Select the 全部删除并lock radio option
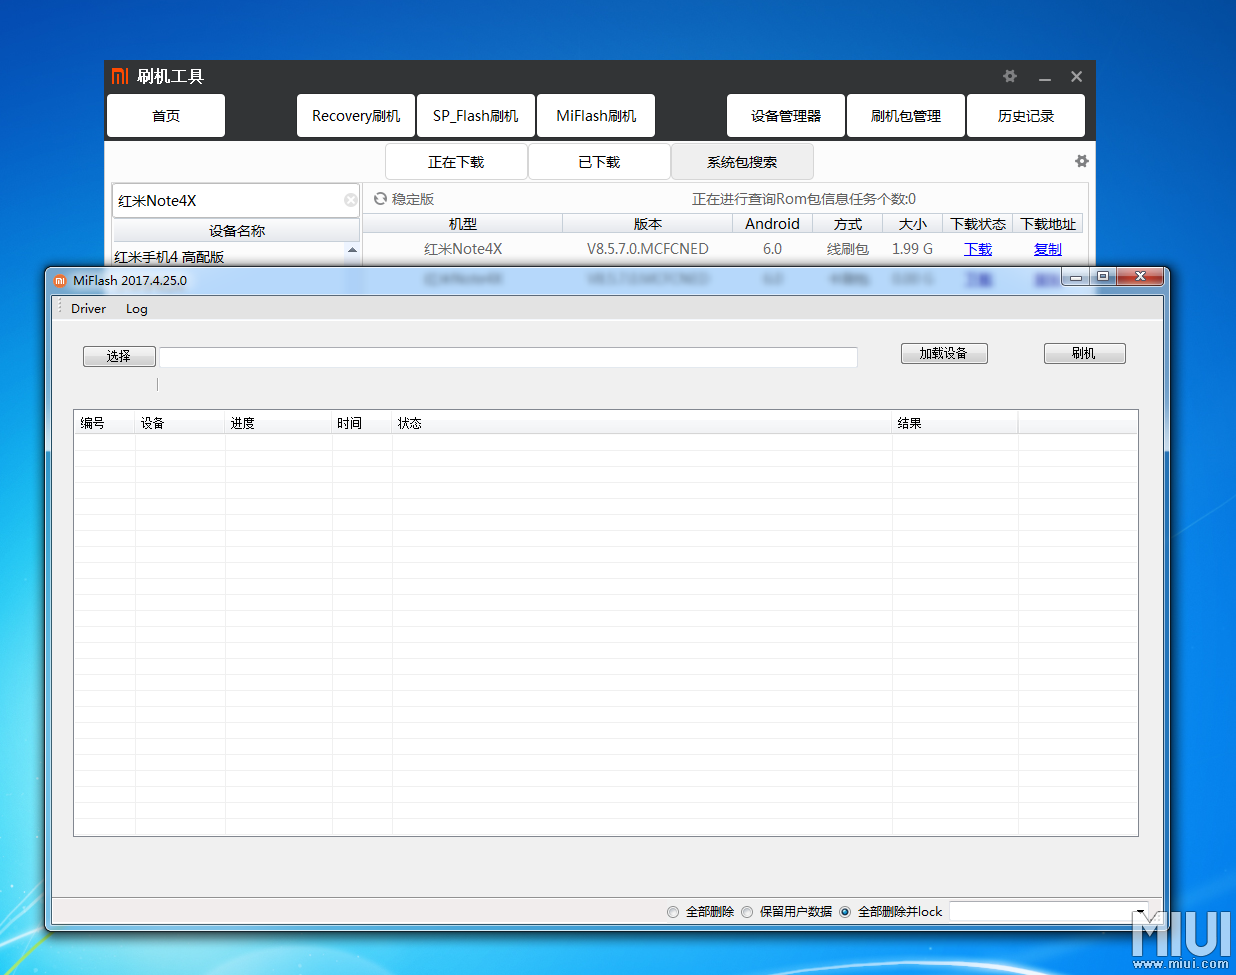 click(x=845, y=911)
